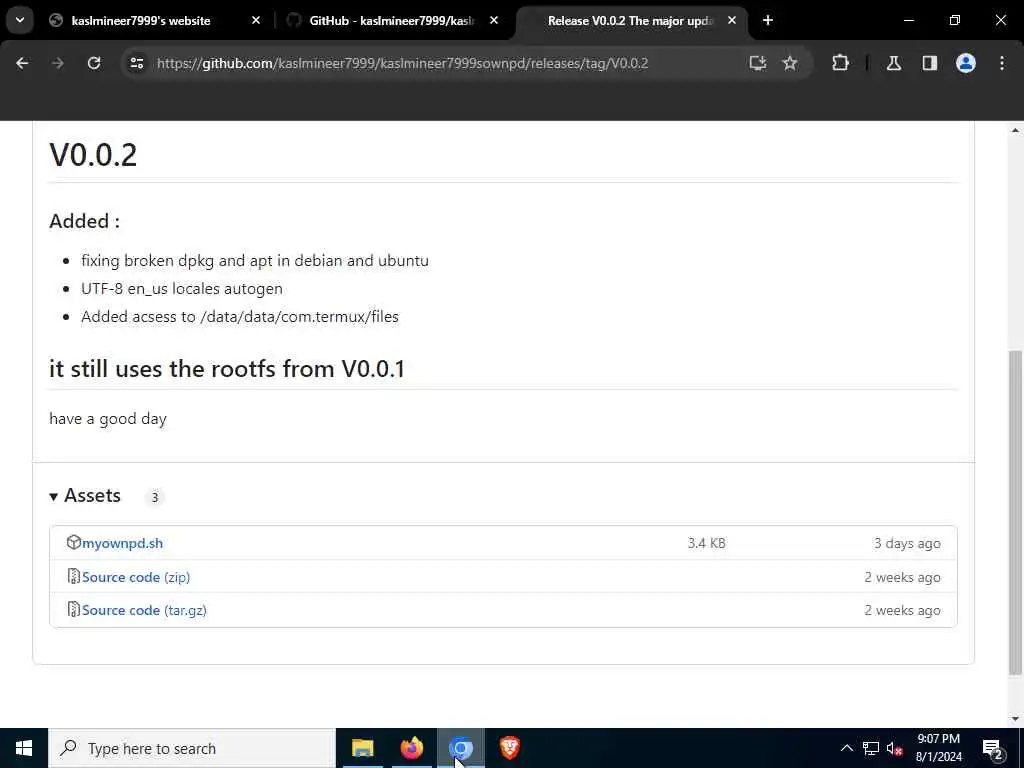Open Chrome from the taskbar
1024x768 pixels.
(460, 748)
